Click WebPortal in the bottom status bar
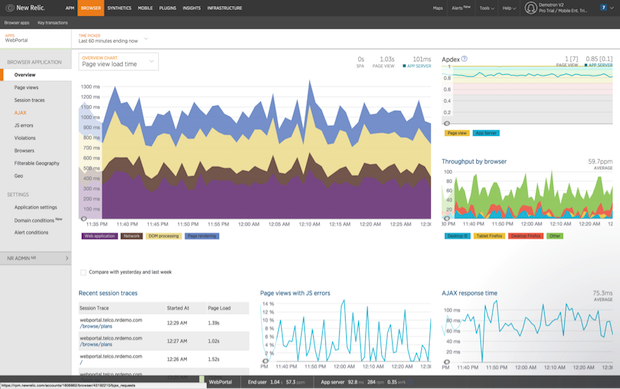 pyautogui.click(x=220, y=382)
